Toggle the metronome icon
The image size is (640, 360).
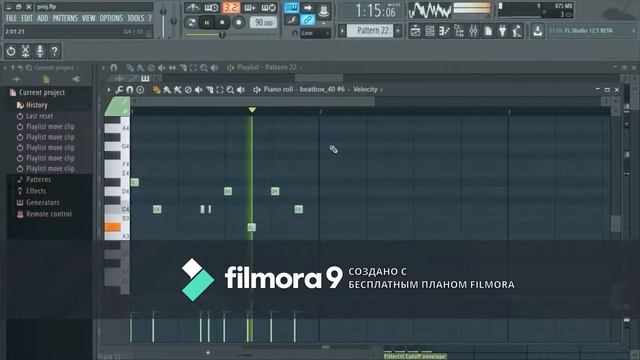[x=192, y=7]
